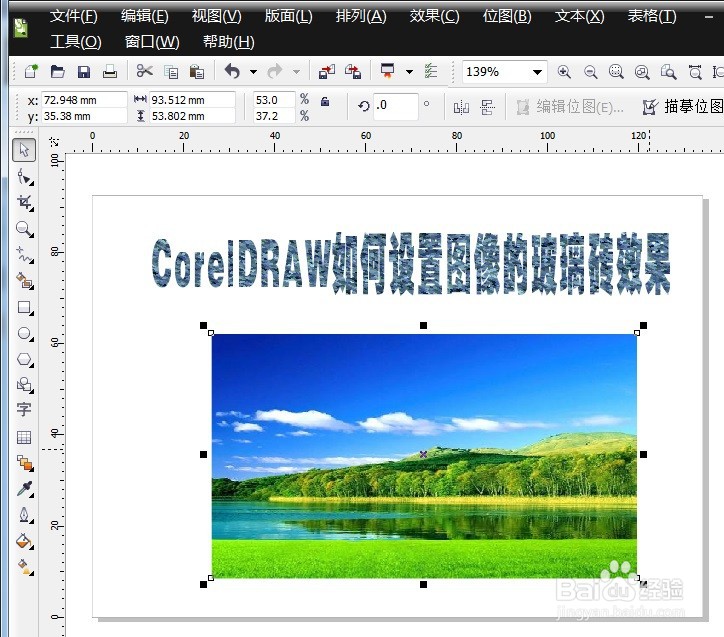
Task: Click the rotation angle field
Action: point(396,106)
